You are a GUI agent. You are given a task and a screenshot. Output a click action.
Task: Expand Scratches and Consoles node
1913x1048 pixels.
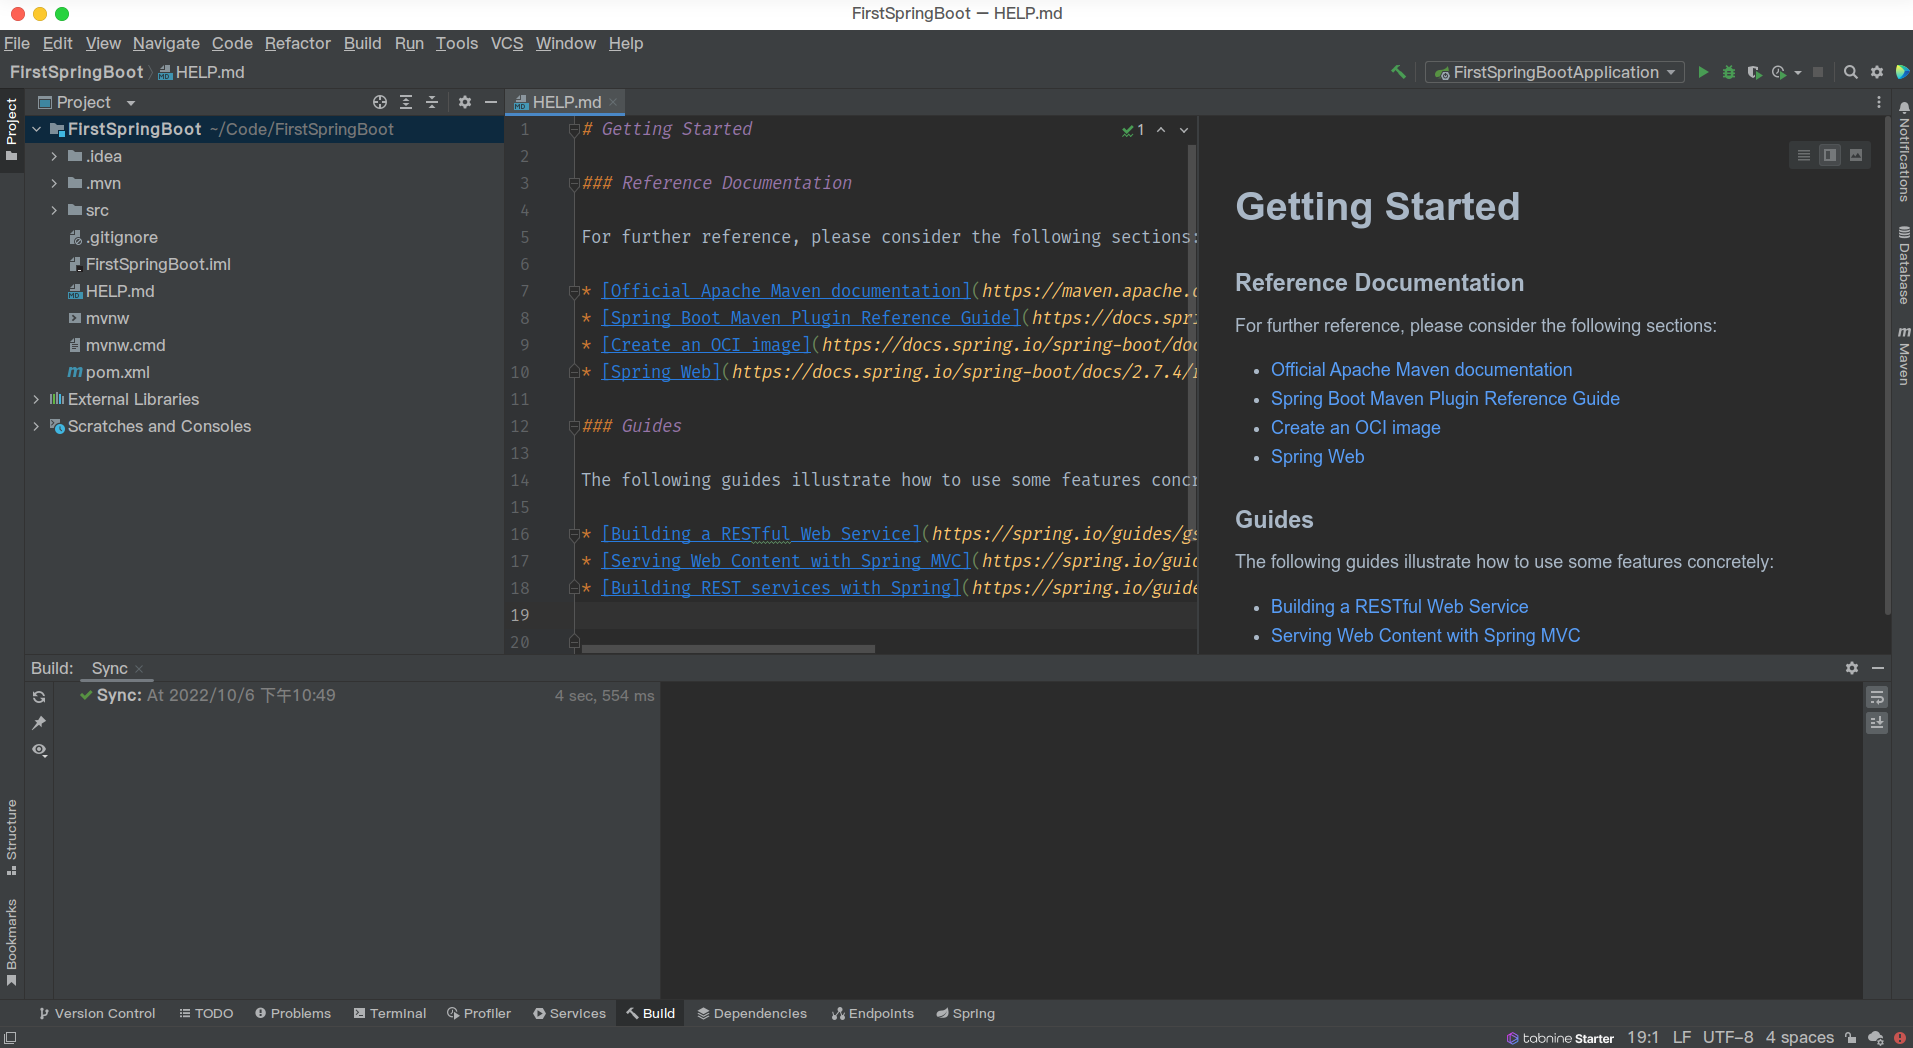click(x=36, y=426)
